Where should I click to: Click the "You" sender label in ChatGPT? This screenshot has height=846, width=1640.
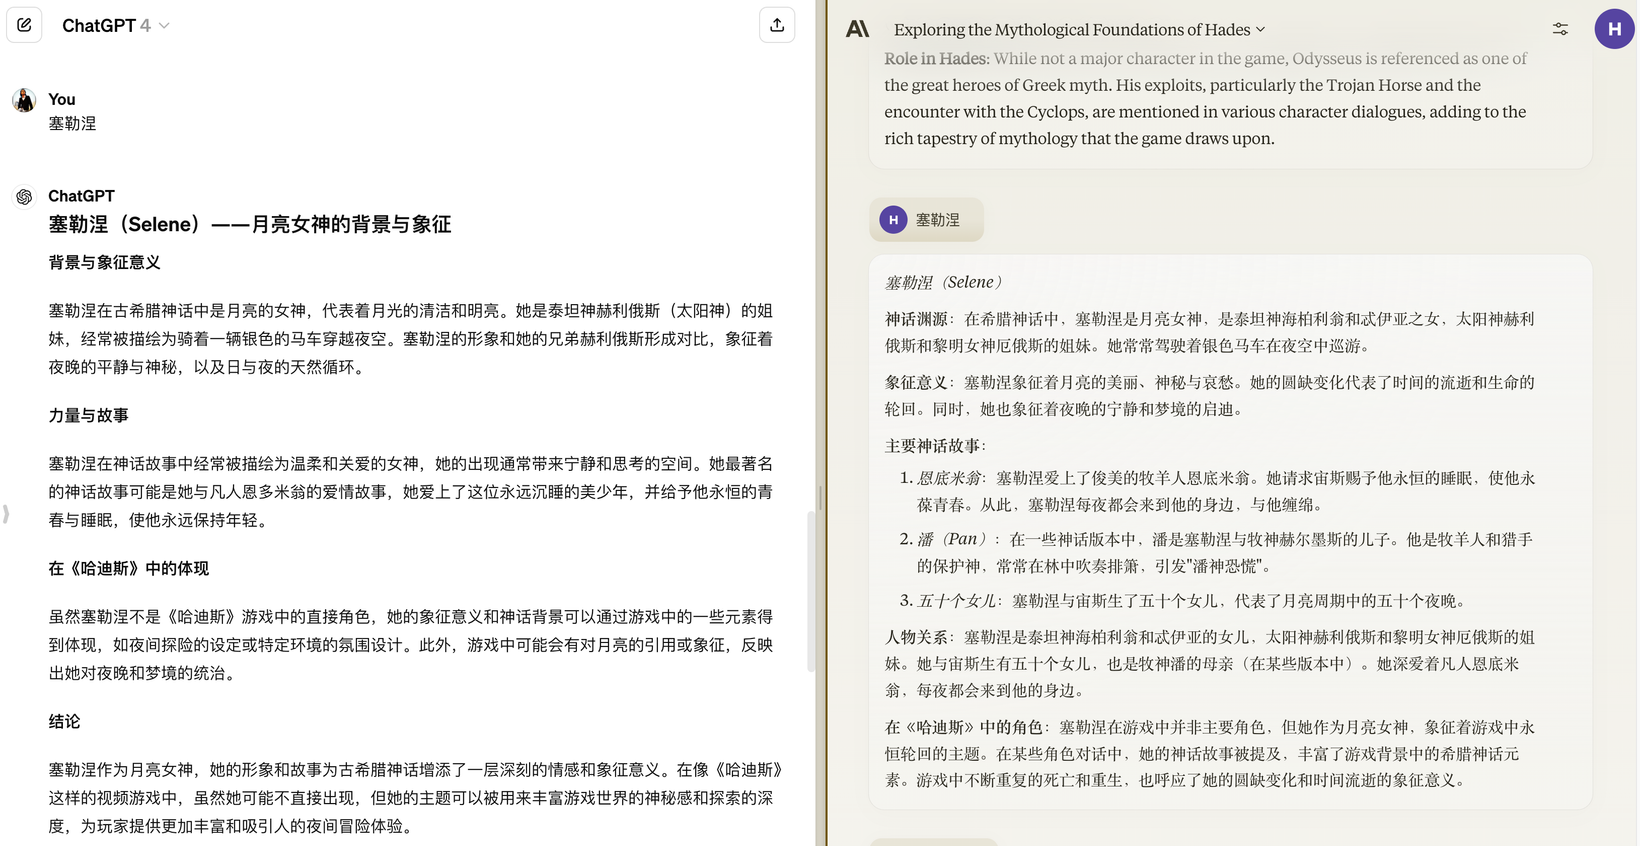click(62, 99)
